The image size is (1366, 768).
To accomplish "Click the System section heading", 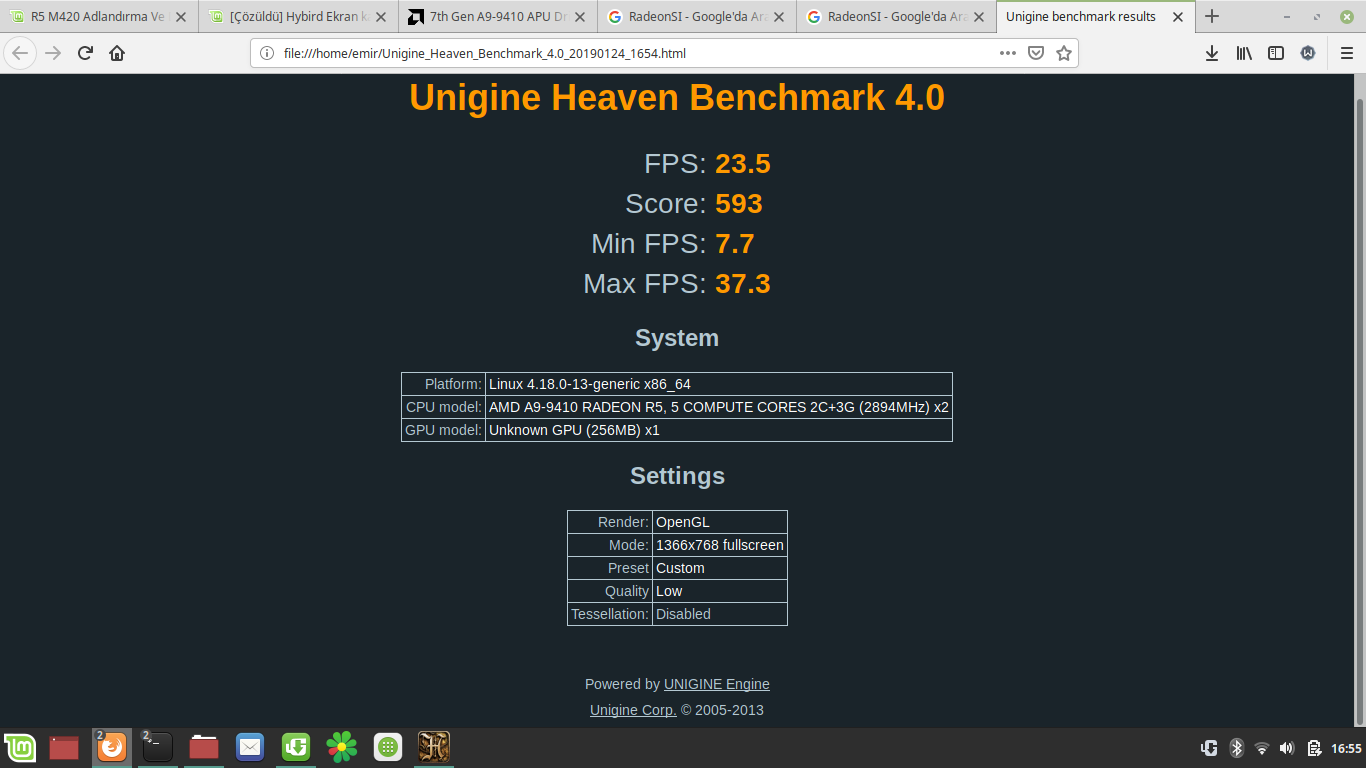I will [677, 338].
